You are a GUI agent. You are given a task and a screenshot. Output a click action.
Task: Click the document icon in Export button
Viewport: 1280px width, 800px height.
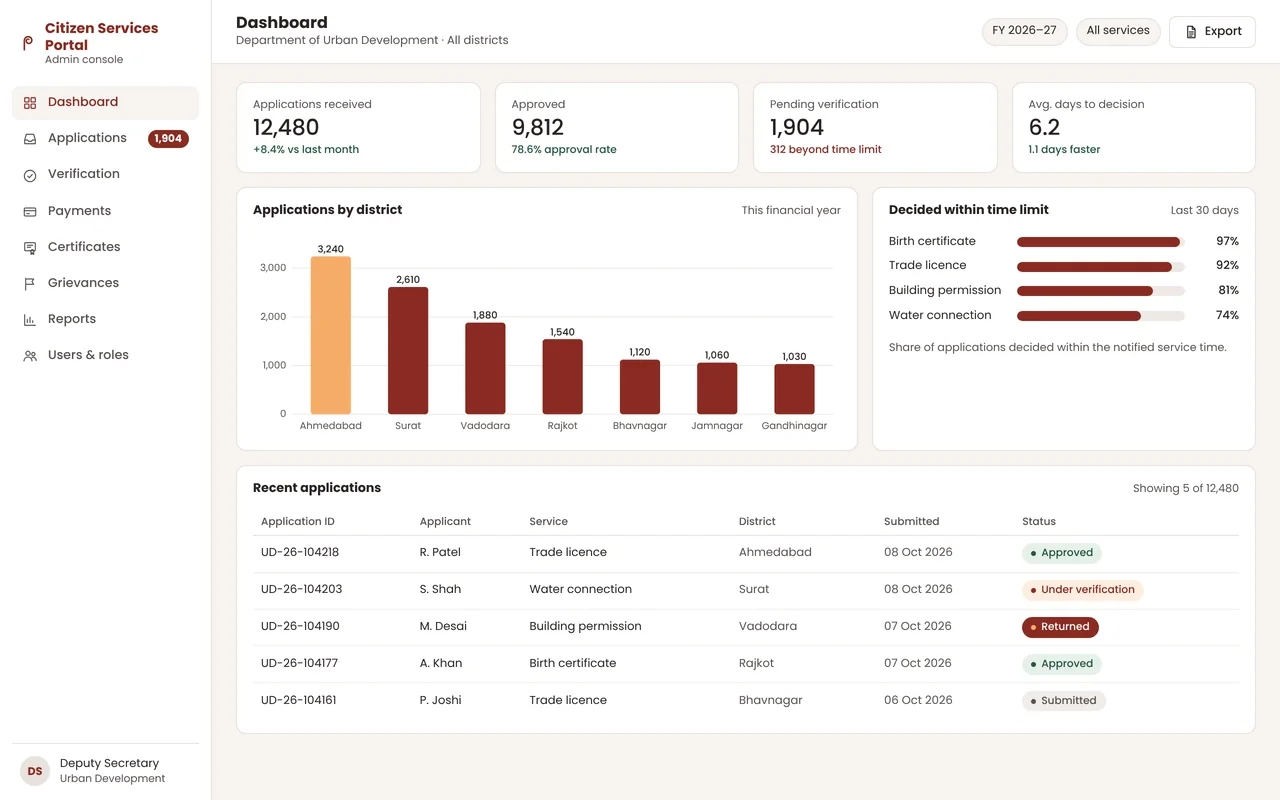point(1191,32)
